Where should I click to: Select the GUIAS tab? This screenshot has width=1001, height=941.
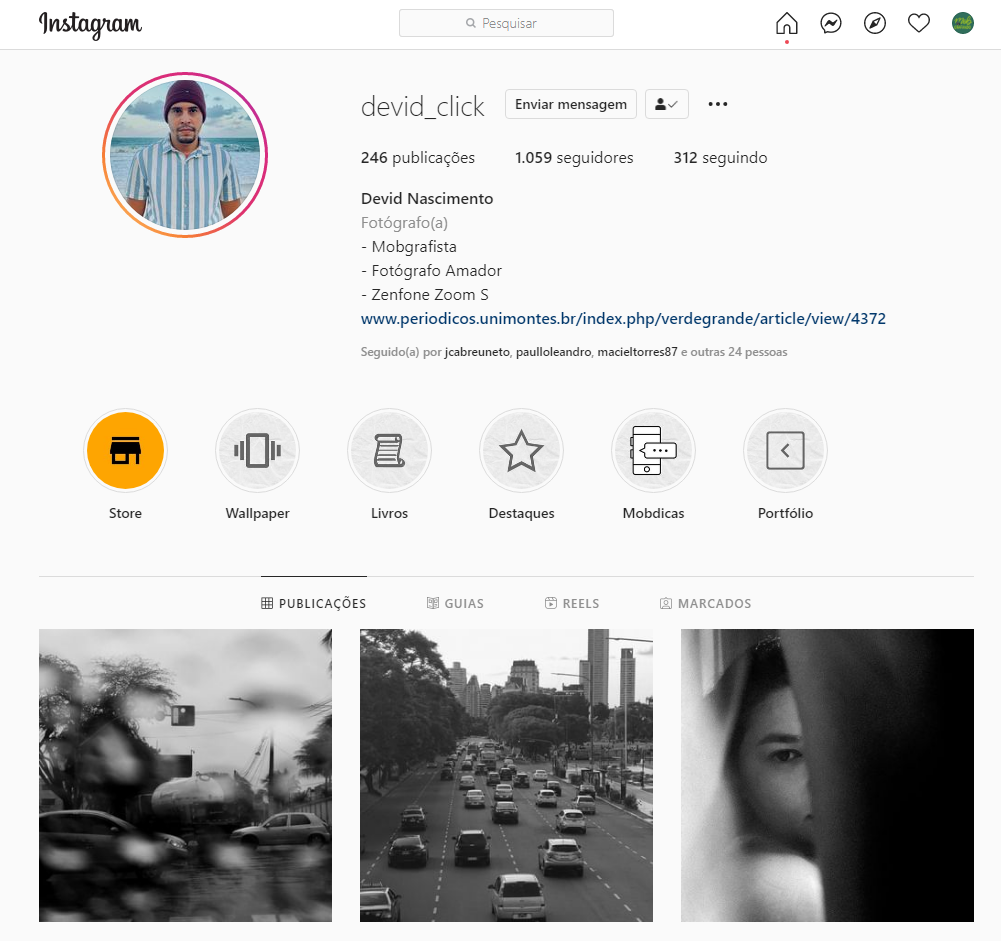pos(455,603)
